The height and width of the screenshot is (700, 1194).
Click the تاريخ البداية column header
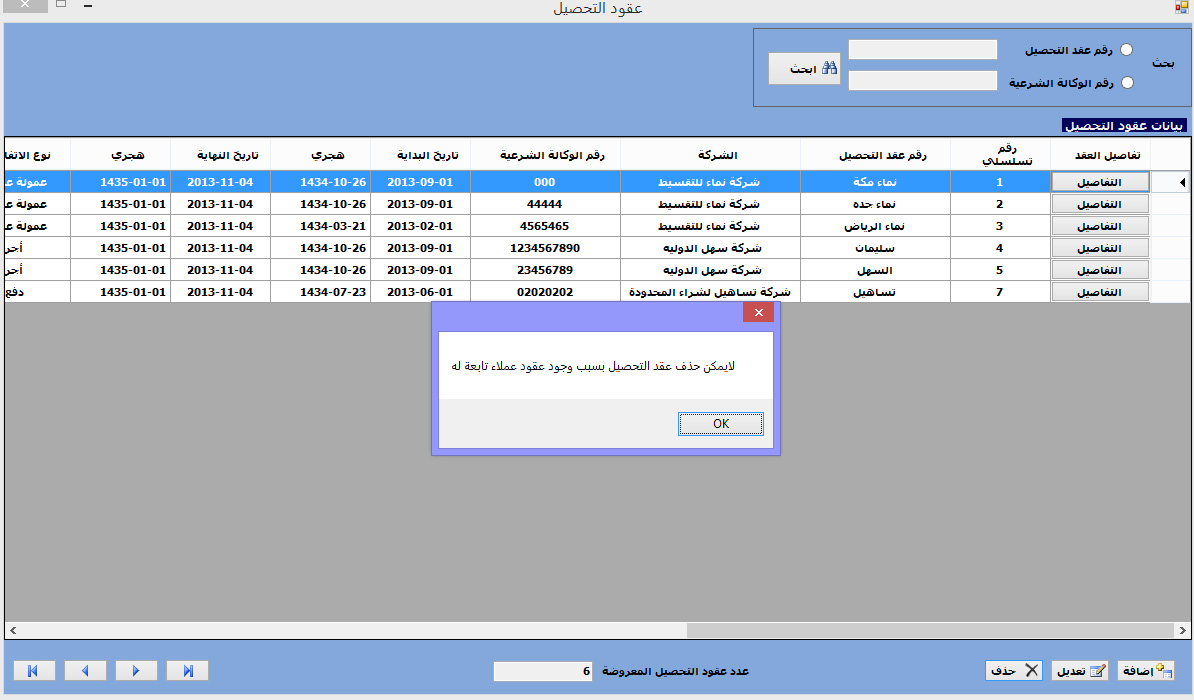click(x=420, y=156)
